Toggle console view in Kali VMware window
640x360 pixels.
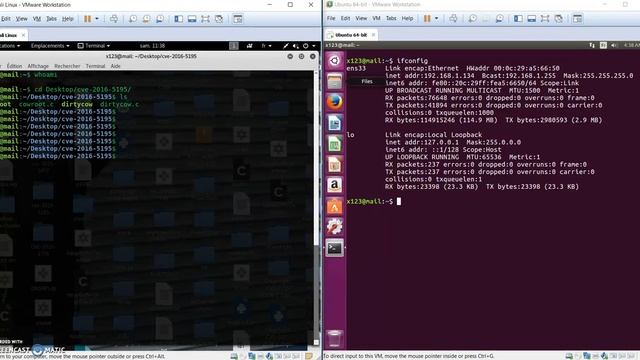(x=238, y=19)
